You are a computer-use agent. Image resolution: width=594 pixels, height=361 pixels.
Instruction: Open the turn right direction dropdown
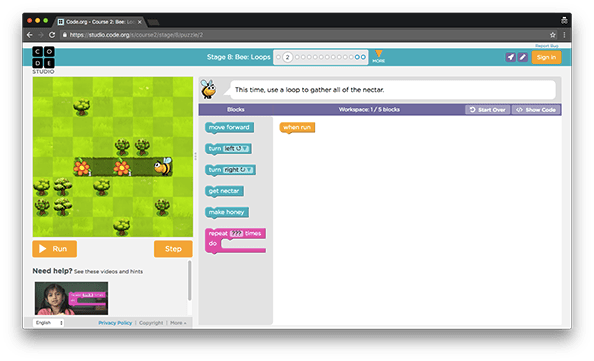click(238, 170)
